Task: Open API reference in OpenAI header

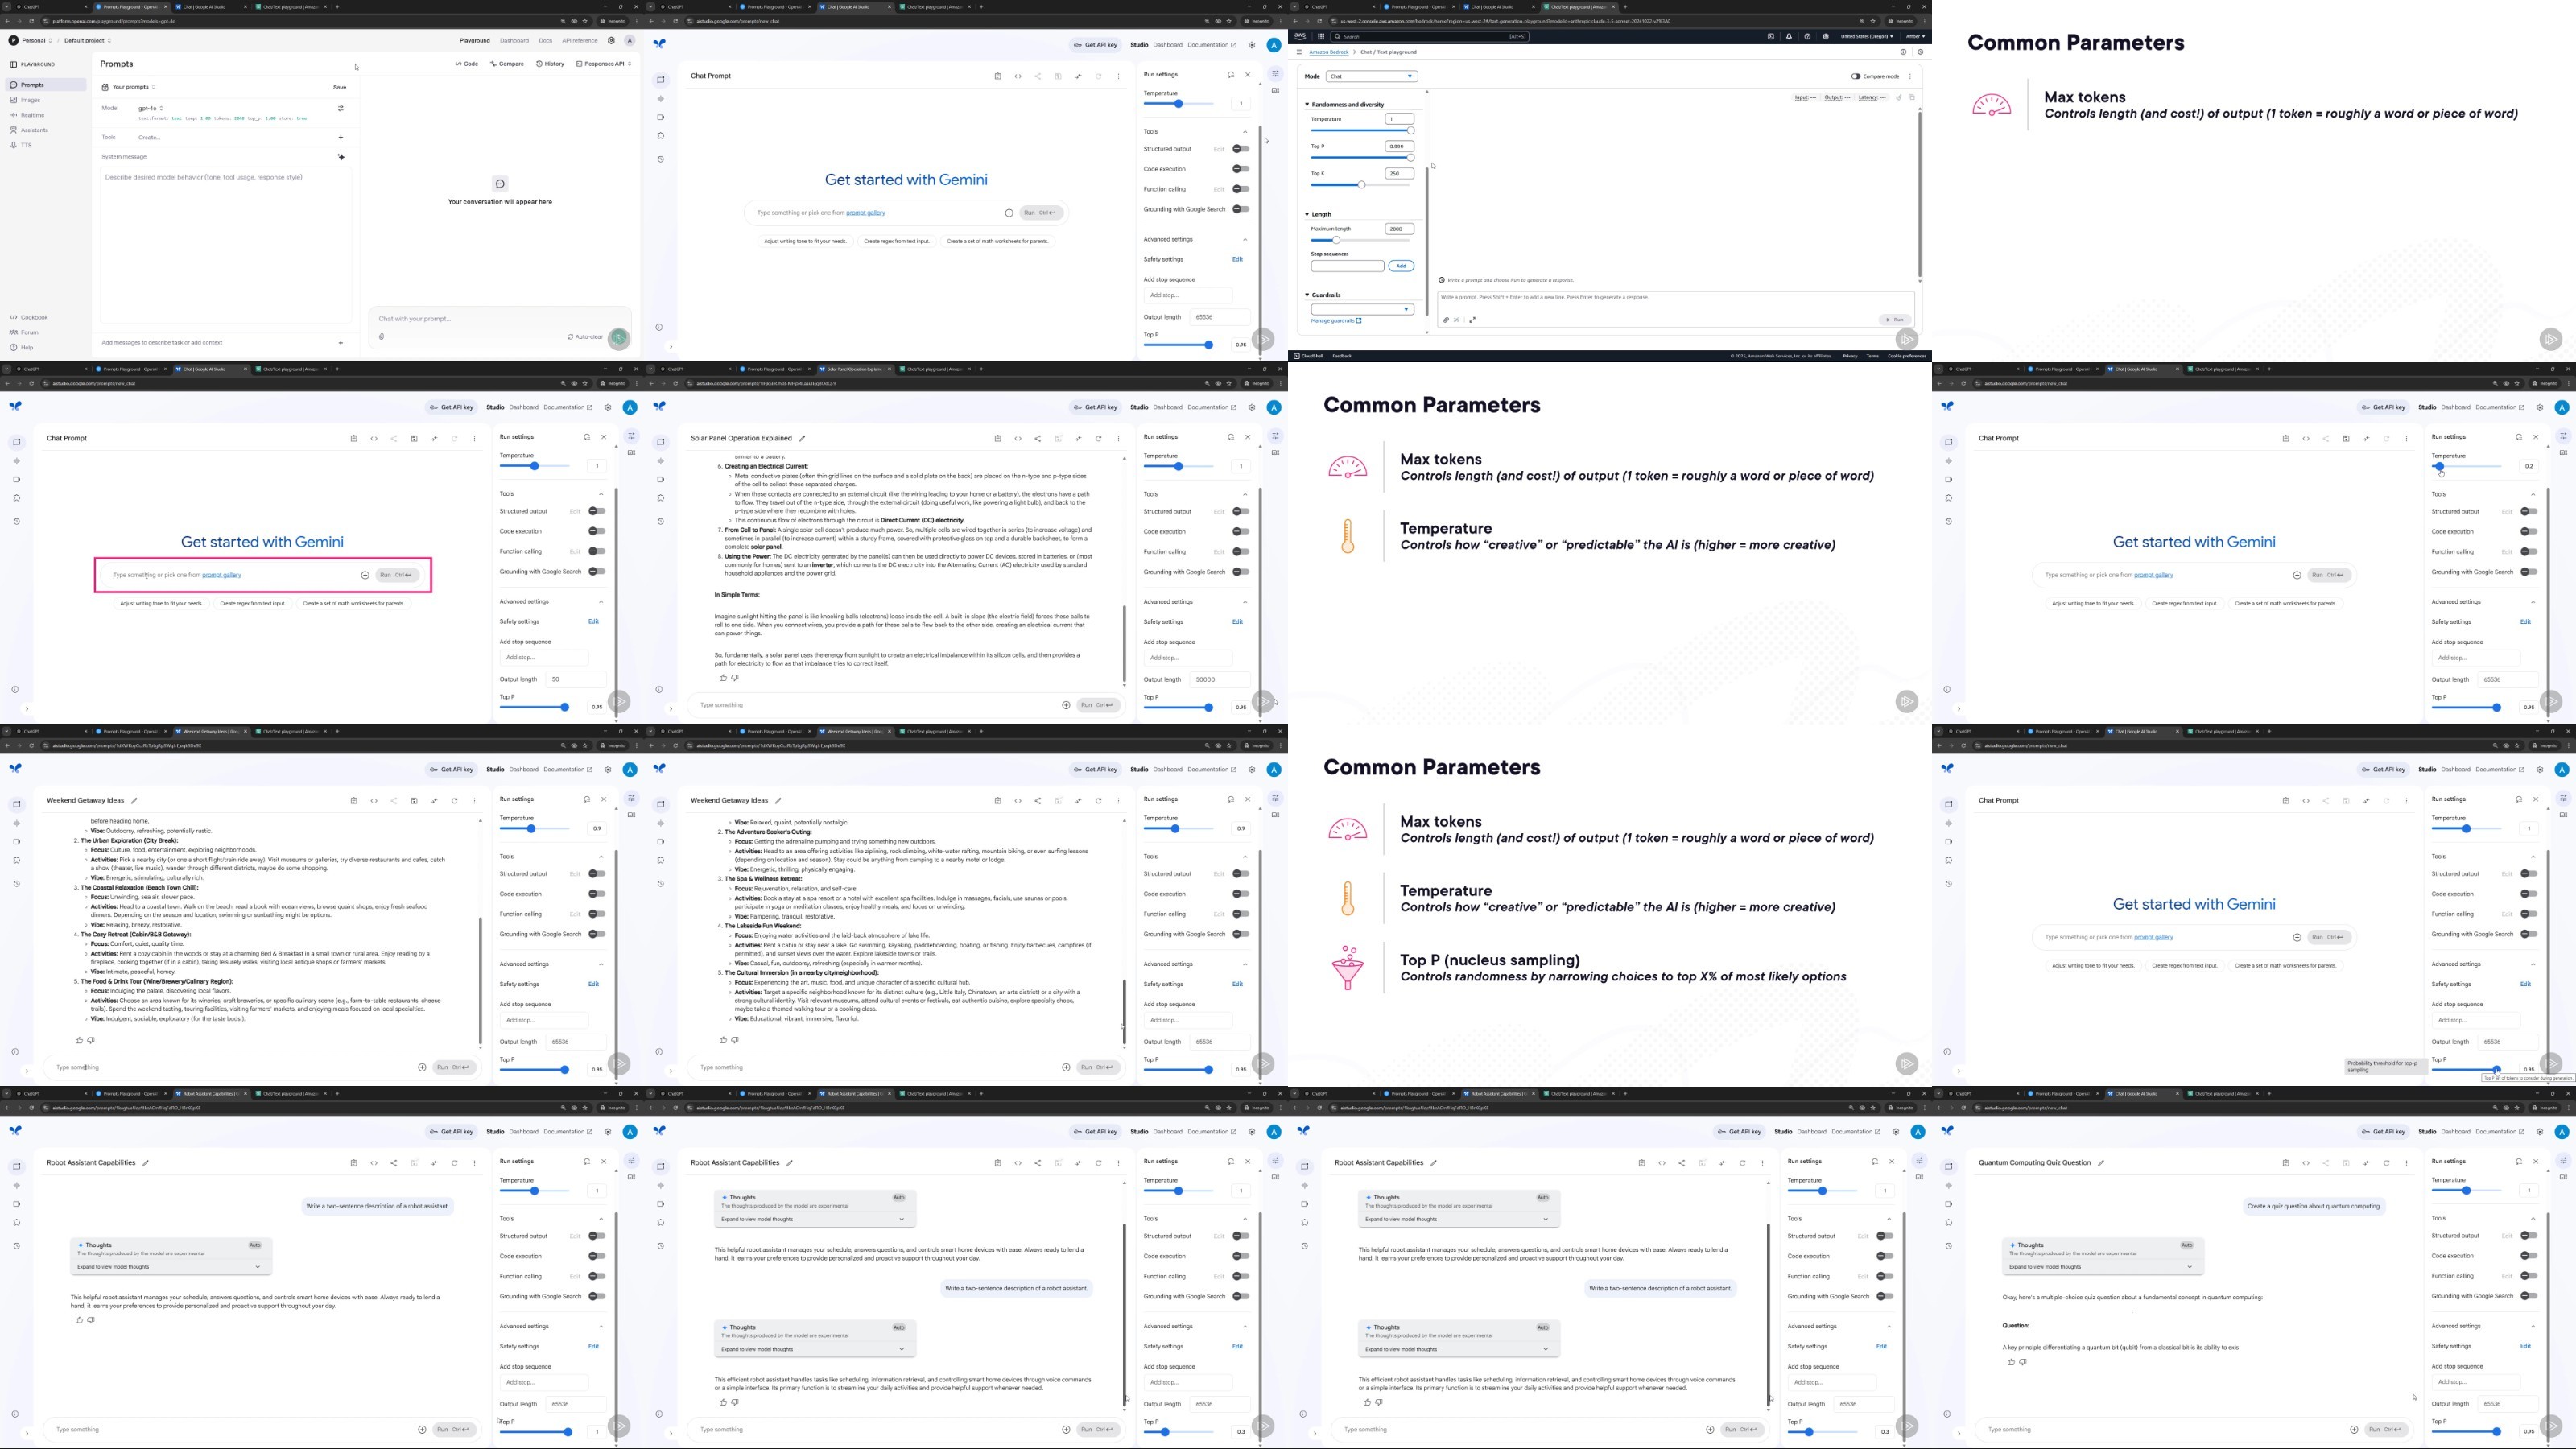Action: click(580, 41)
